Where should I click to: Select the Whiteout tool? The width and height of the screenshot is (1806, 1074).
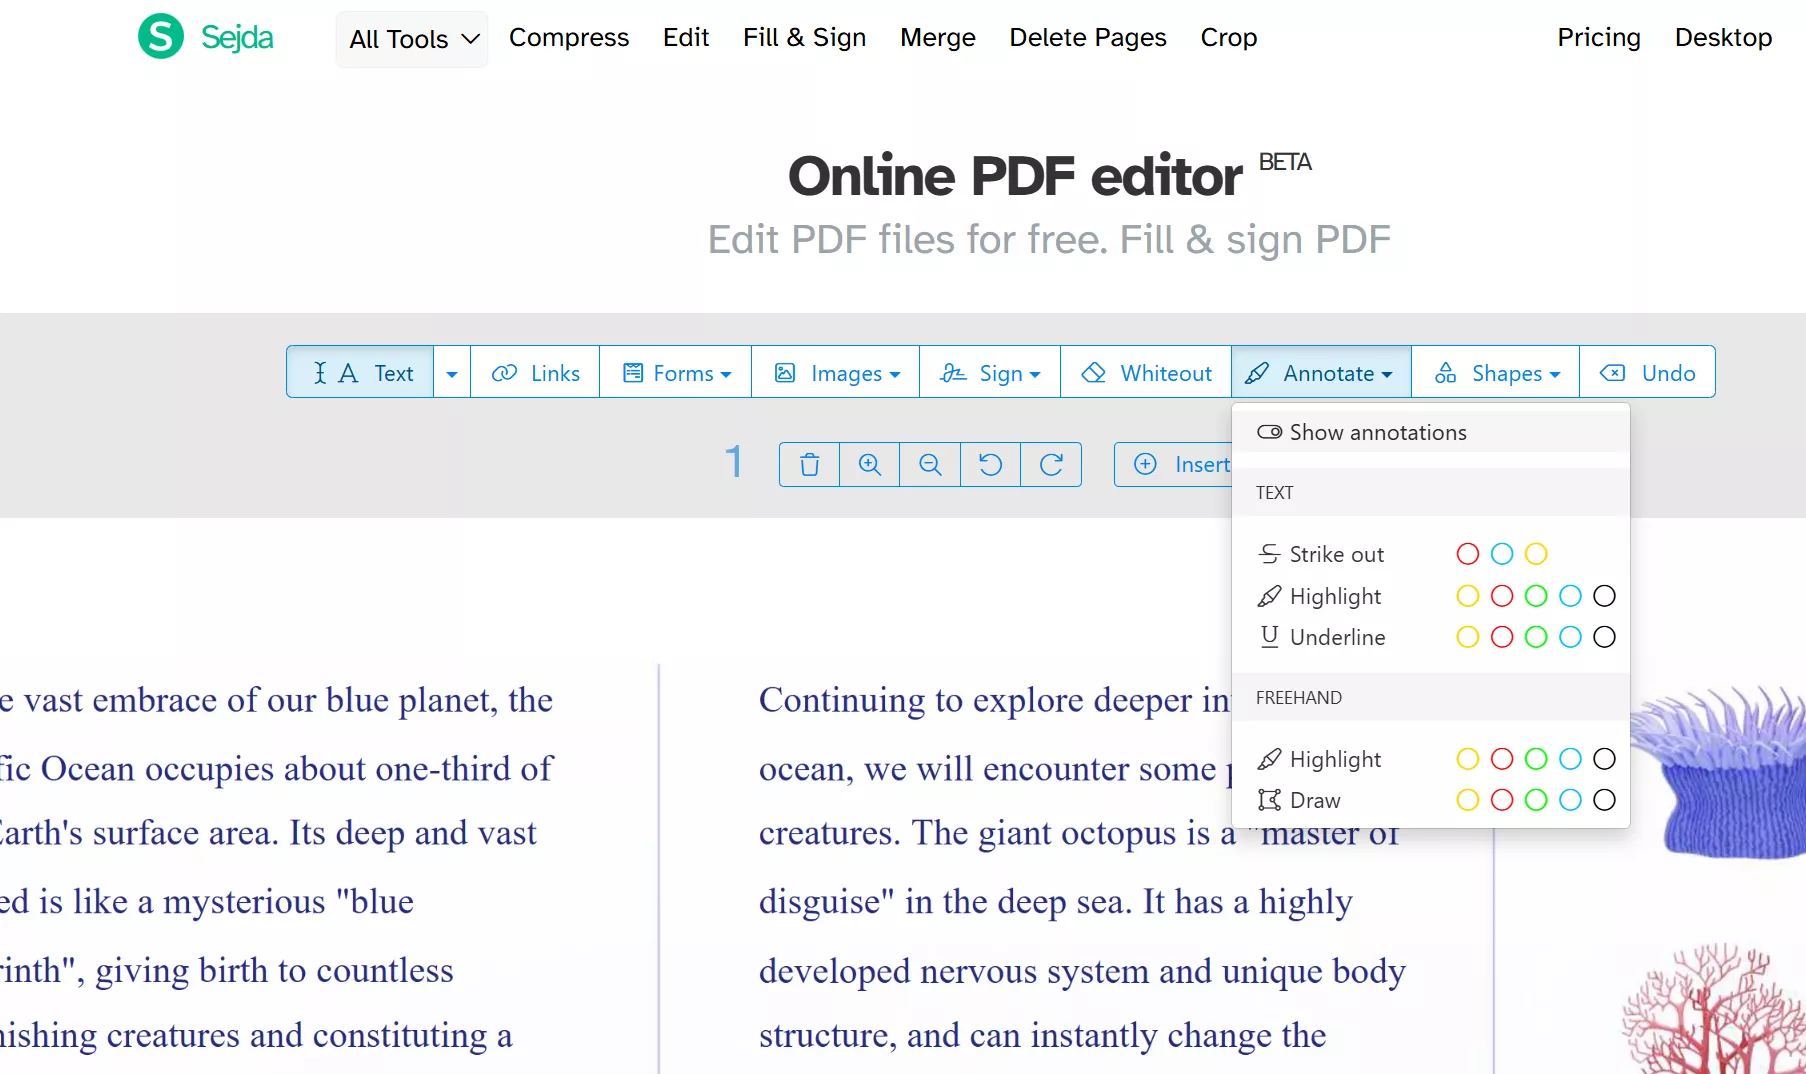coord(1146,373)
